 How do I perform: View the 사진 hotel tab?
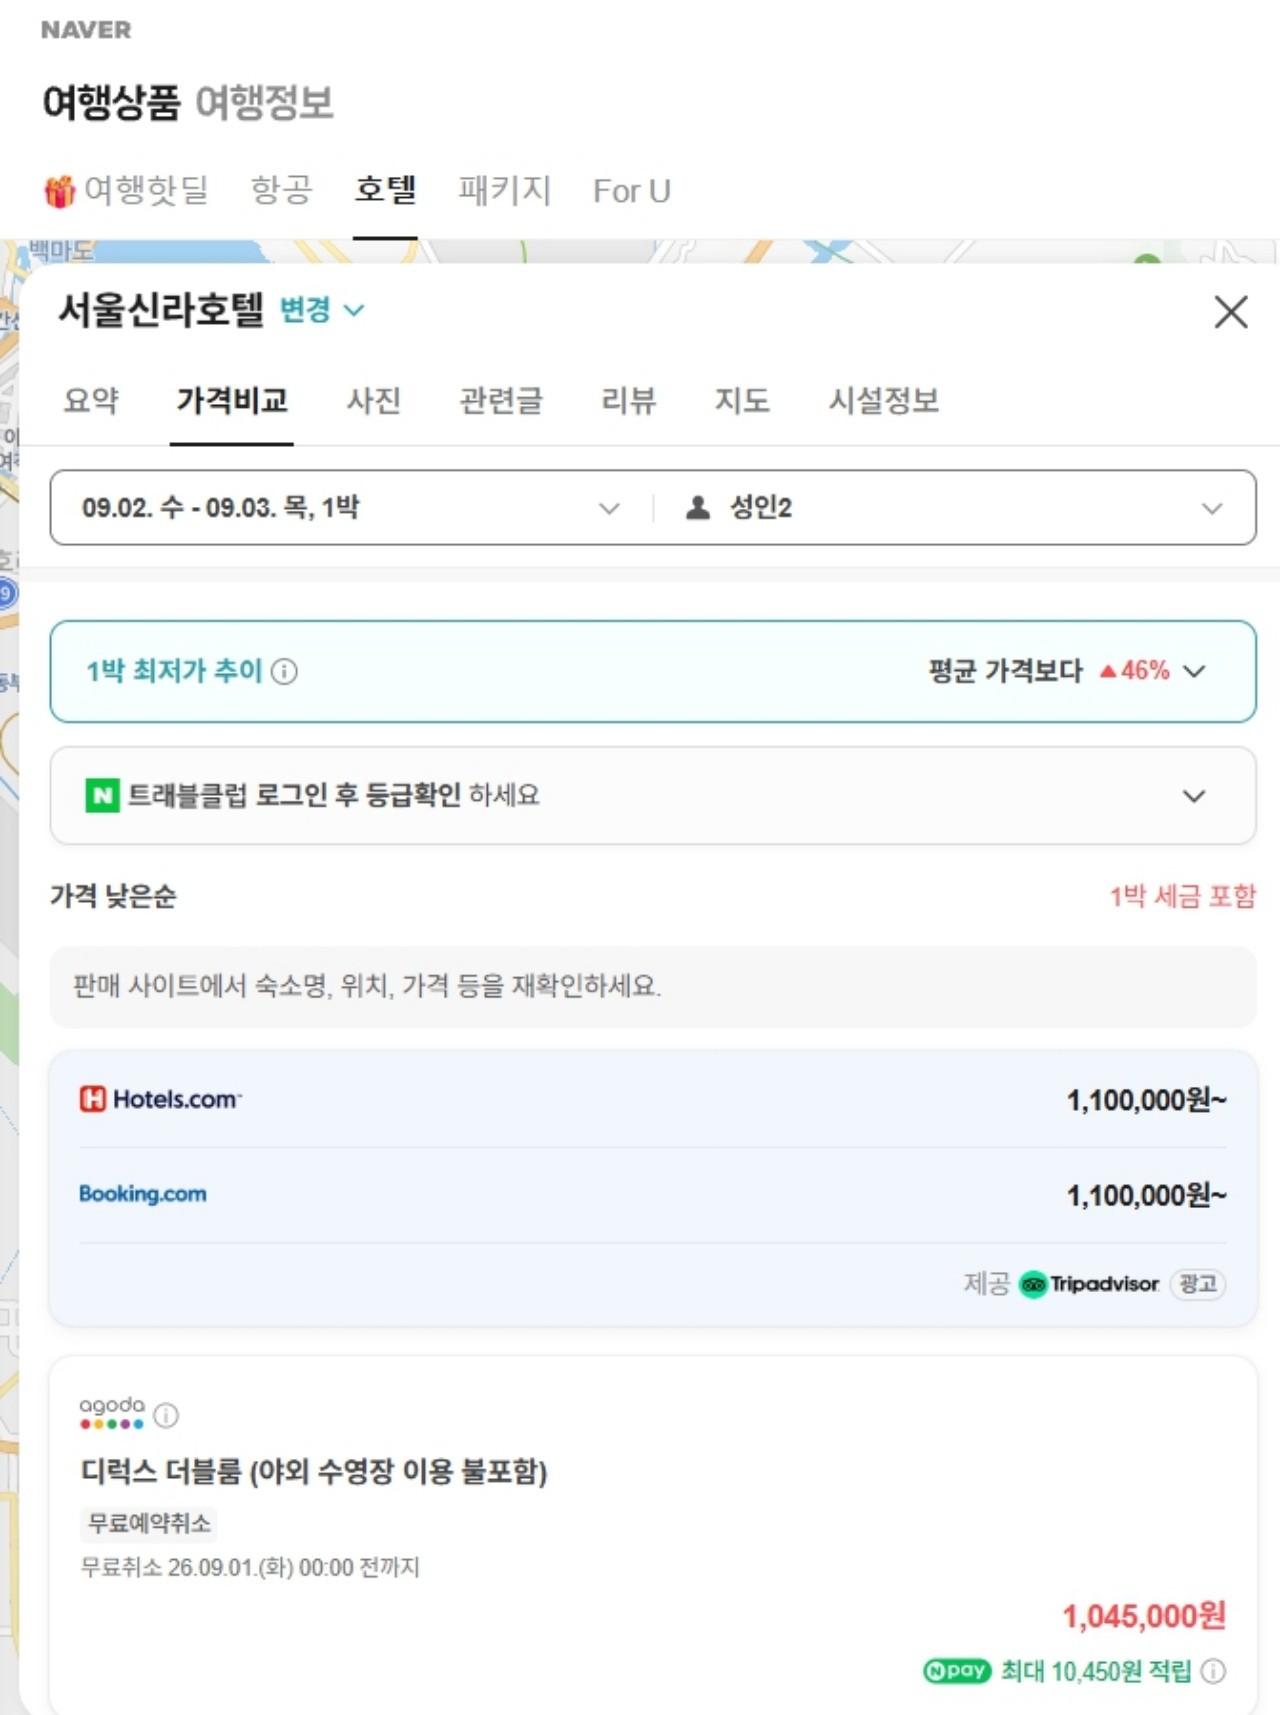(373, 400)
